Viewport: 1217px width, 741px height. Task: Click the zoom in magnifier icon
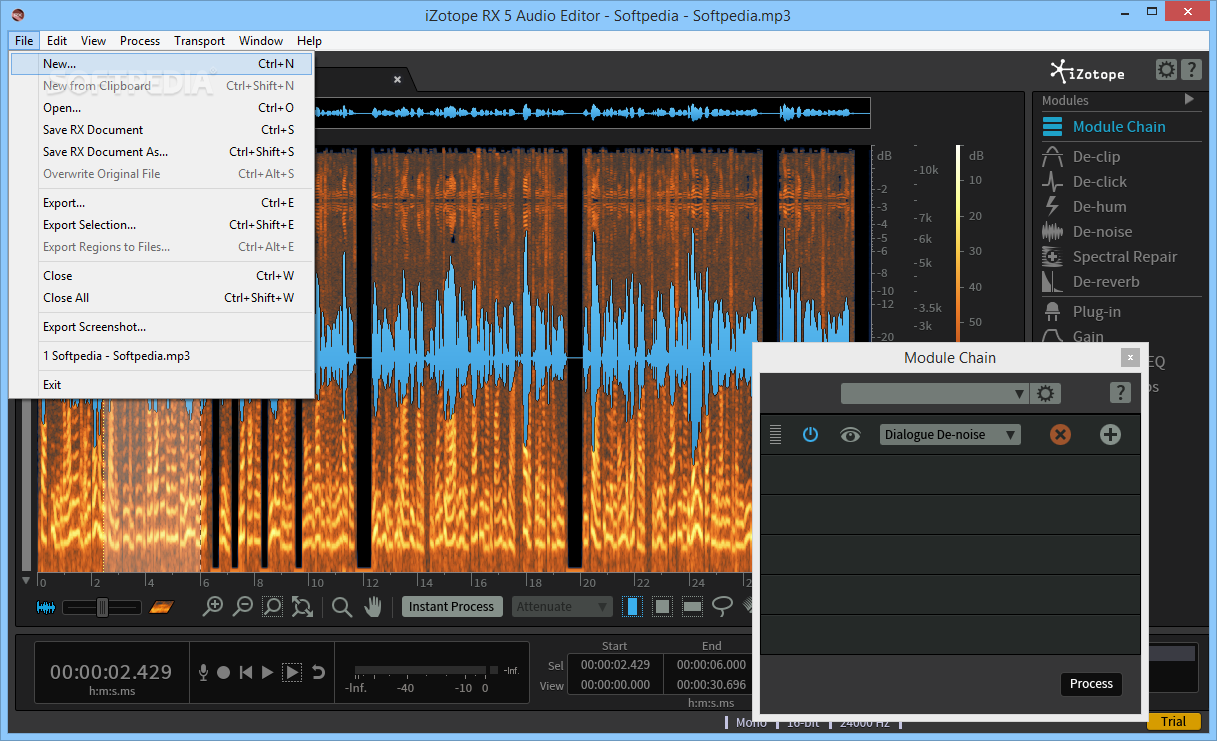pyautogui.click(x=213, y=606)
